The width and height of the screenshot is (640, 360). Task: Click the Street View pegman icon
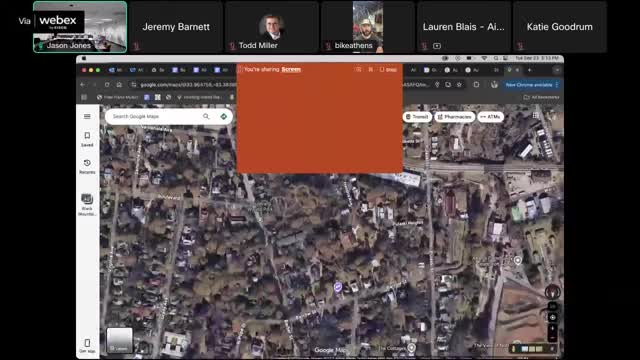point(513,349)
